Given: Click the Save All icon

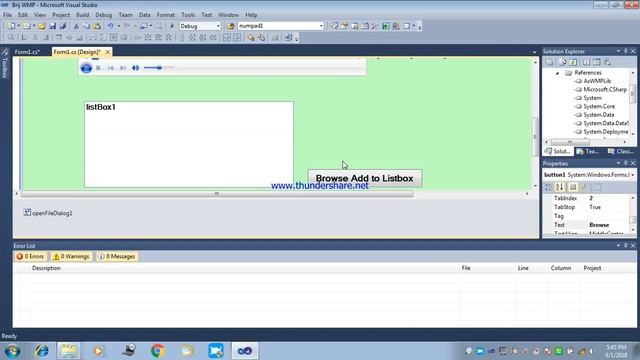Looking at the screenshot, I should 62,26.
